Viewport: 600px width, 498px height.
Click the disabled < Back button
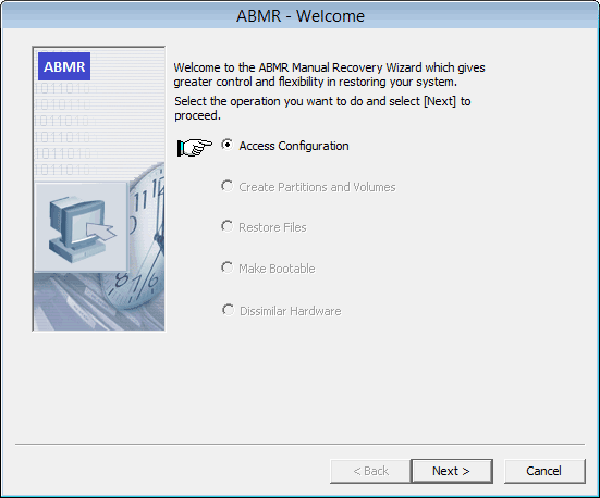(x=370, y=471)
